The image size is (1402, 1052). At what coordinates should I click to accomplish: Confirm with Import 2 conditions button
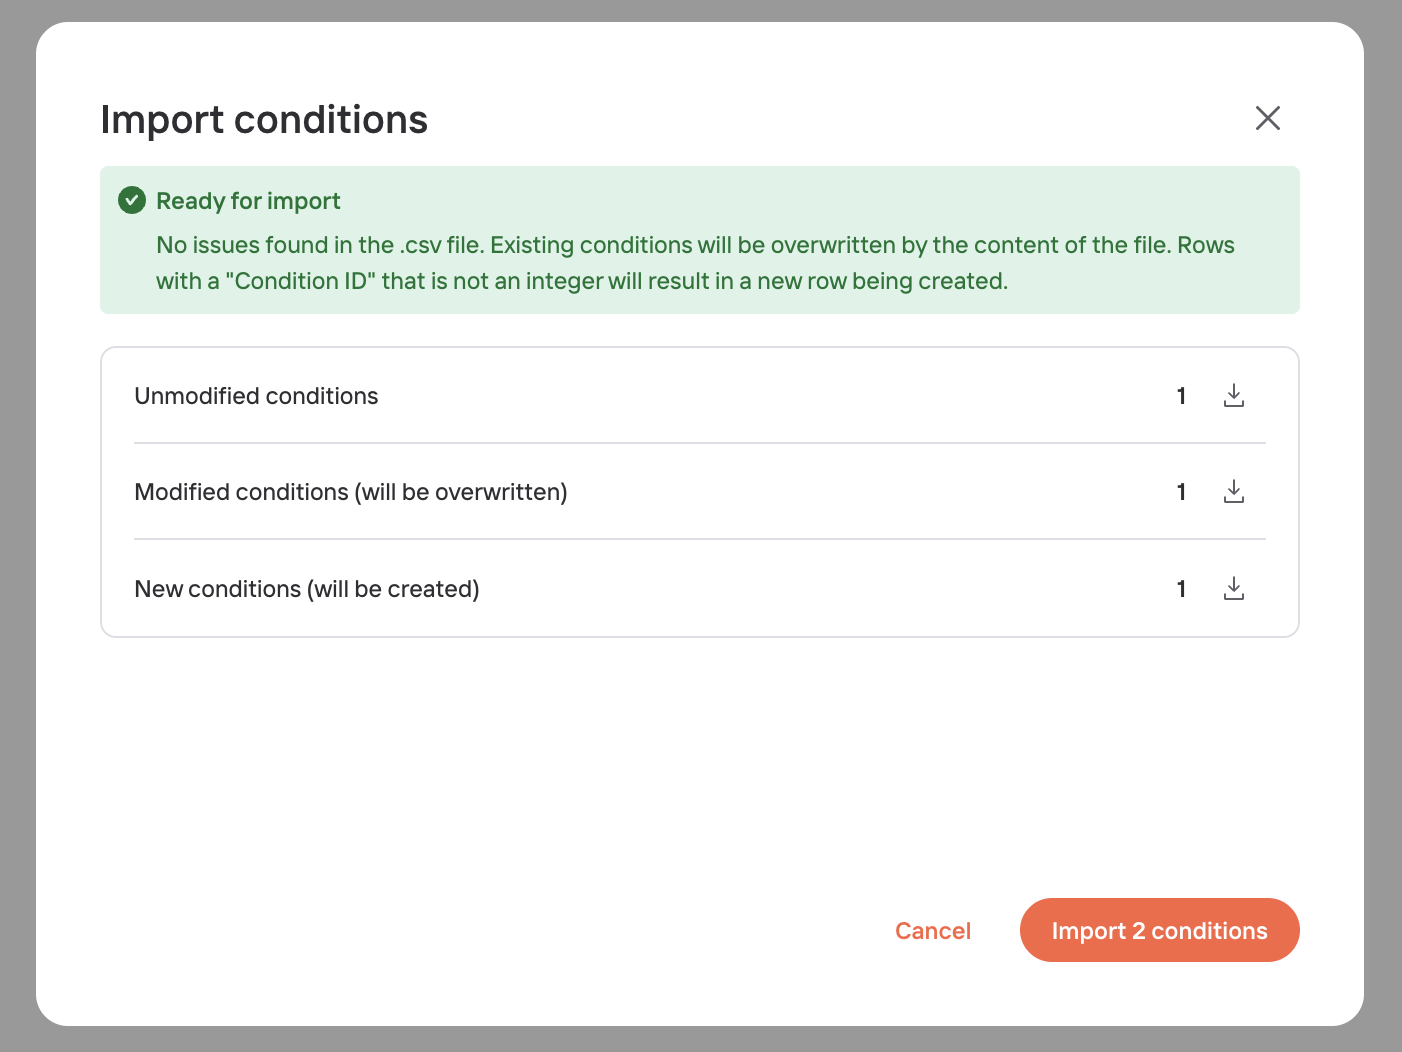(x=1159, y=930)
